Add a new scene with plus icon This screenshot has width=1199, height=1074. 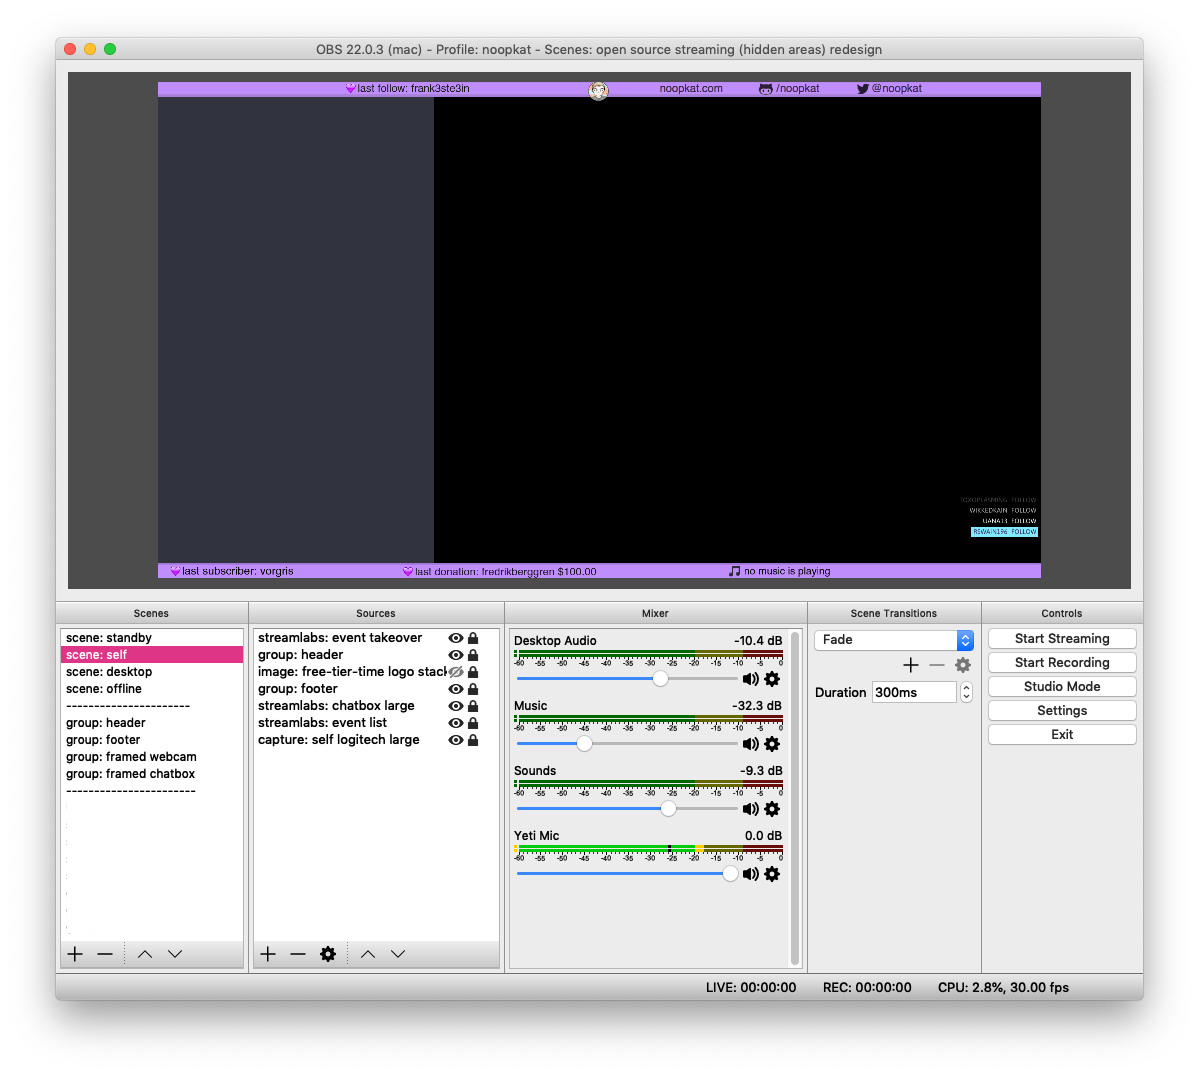pos(75,954)
